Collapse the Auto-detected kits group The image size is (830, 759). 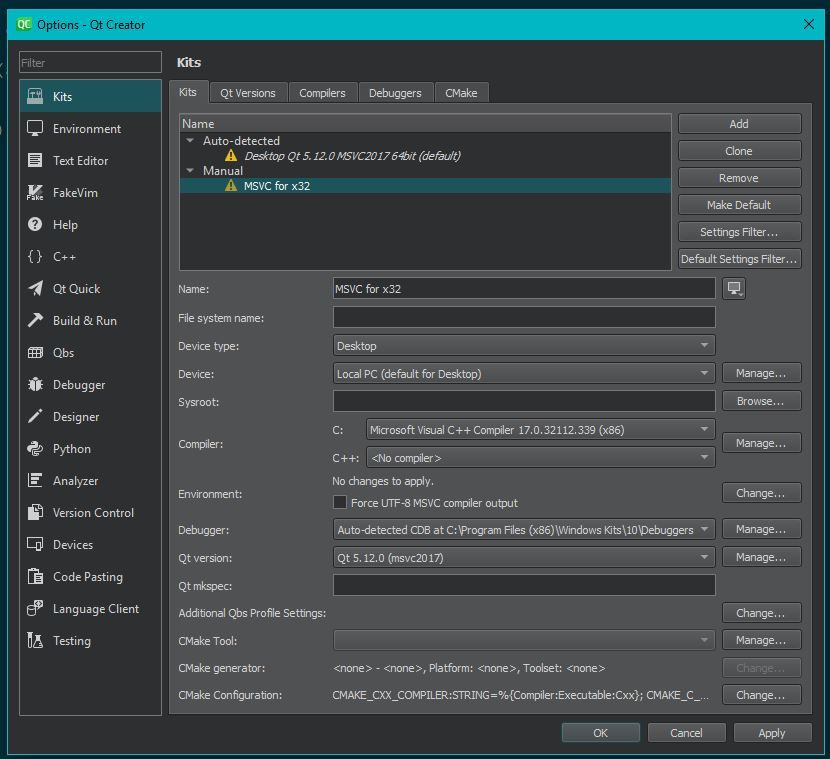tap(190, 141)
